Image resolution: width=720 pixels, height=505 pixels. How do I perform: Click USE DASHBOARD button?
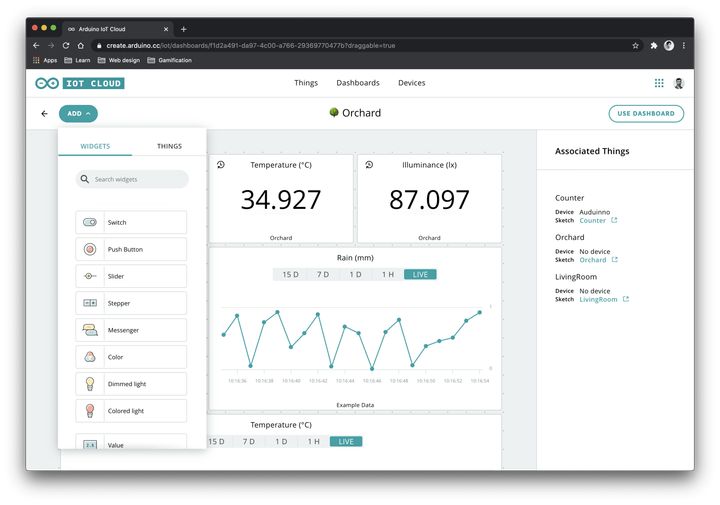tap(646, 114)
